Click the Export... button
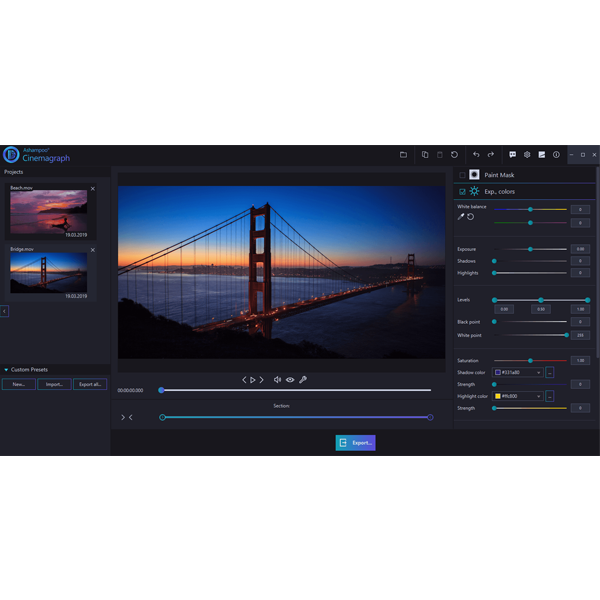This screenshot has width=600, height=600. tap(355, 442)
